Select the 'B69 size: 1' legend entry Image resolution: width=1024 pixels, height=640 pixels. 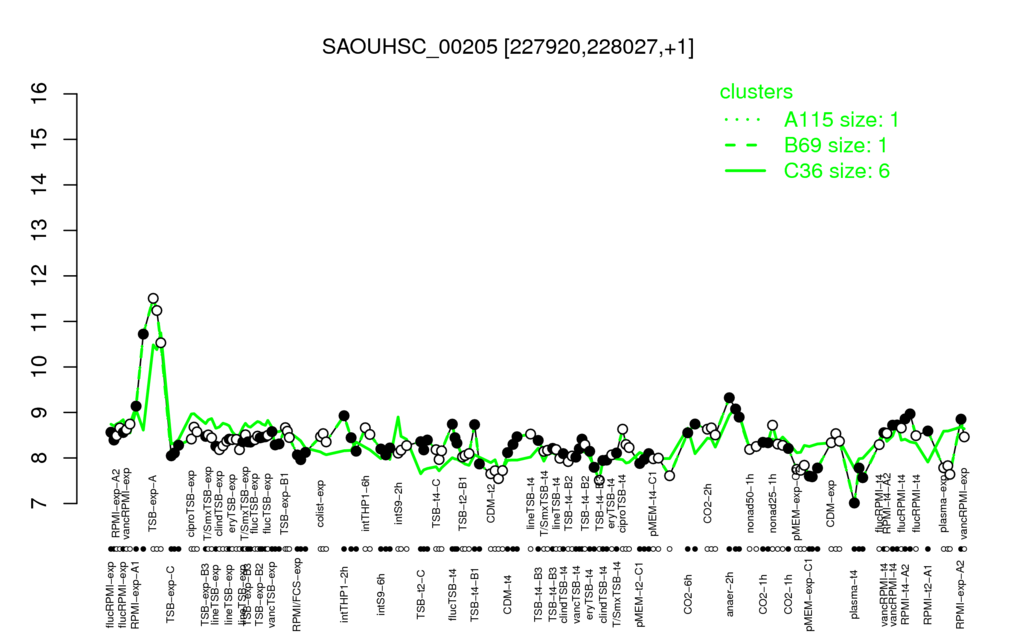pos(835,145)
